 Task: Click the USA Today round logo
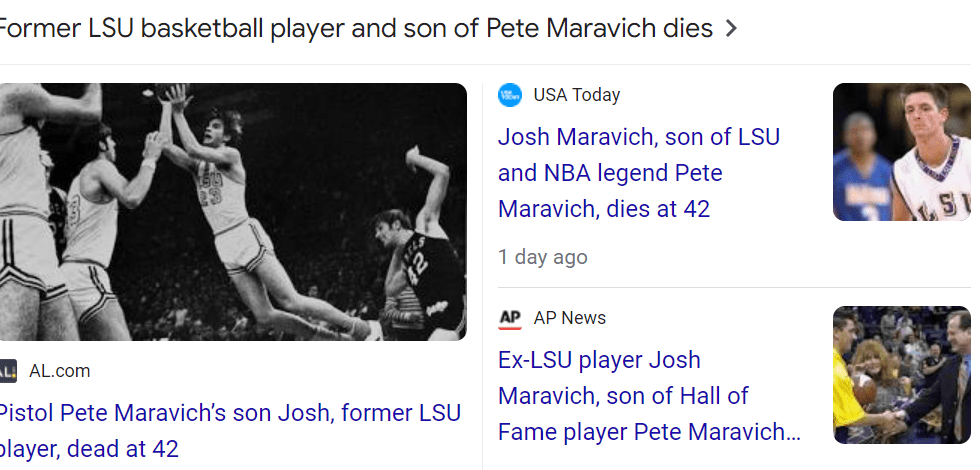click(510, 95)
